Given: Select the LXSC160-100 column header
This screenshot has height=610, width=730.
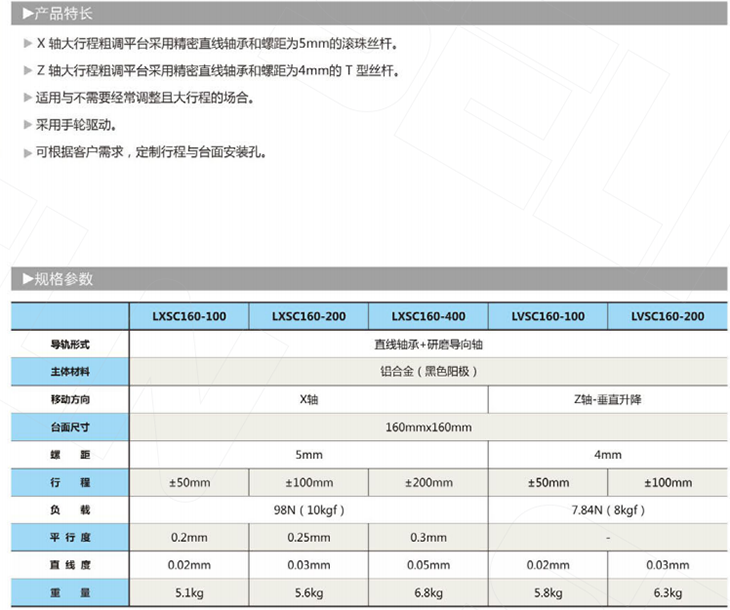Looking at the screenshot, I should coord(189,317).
